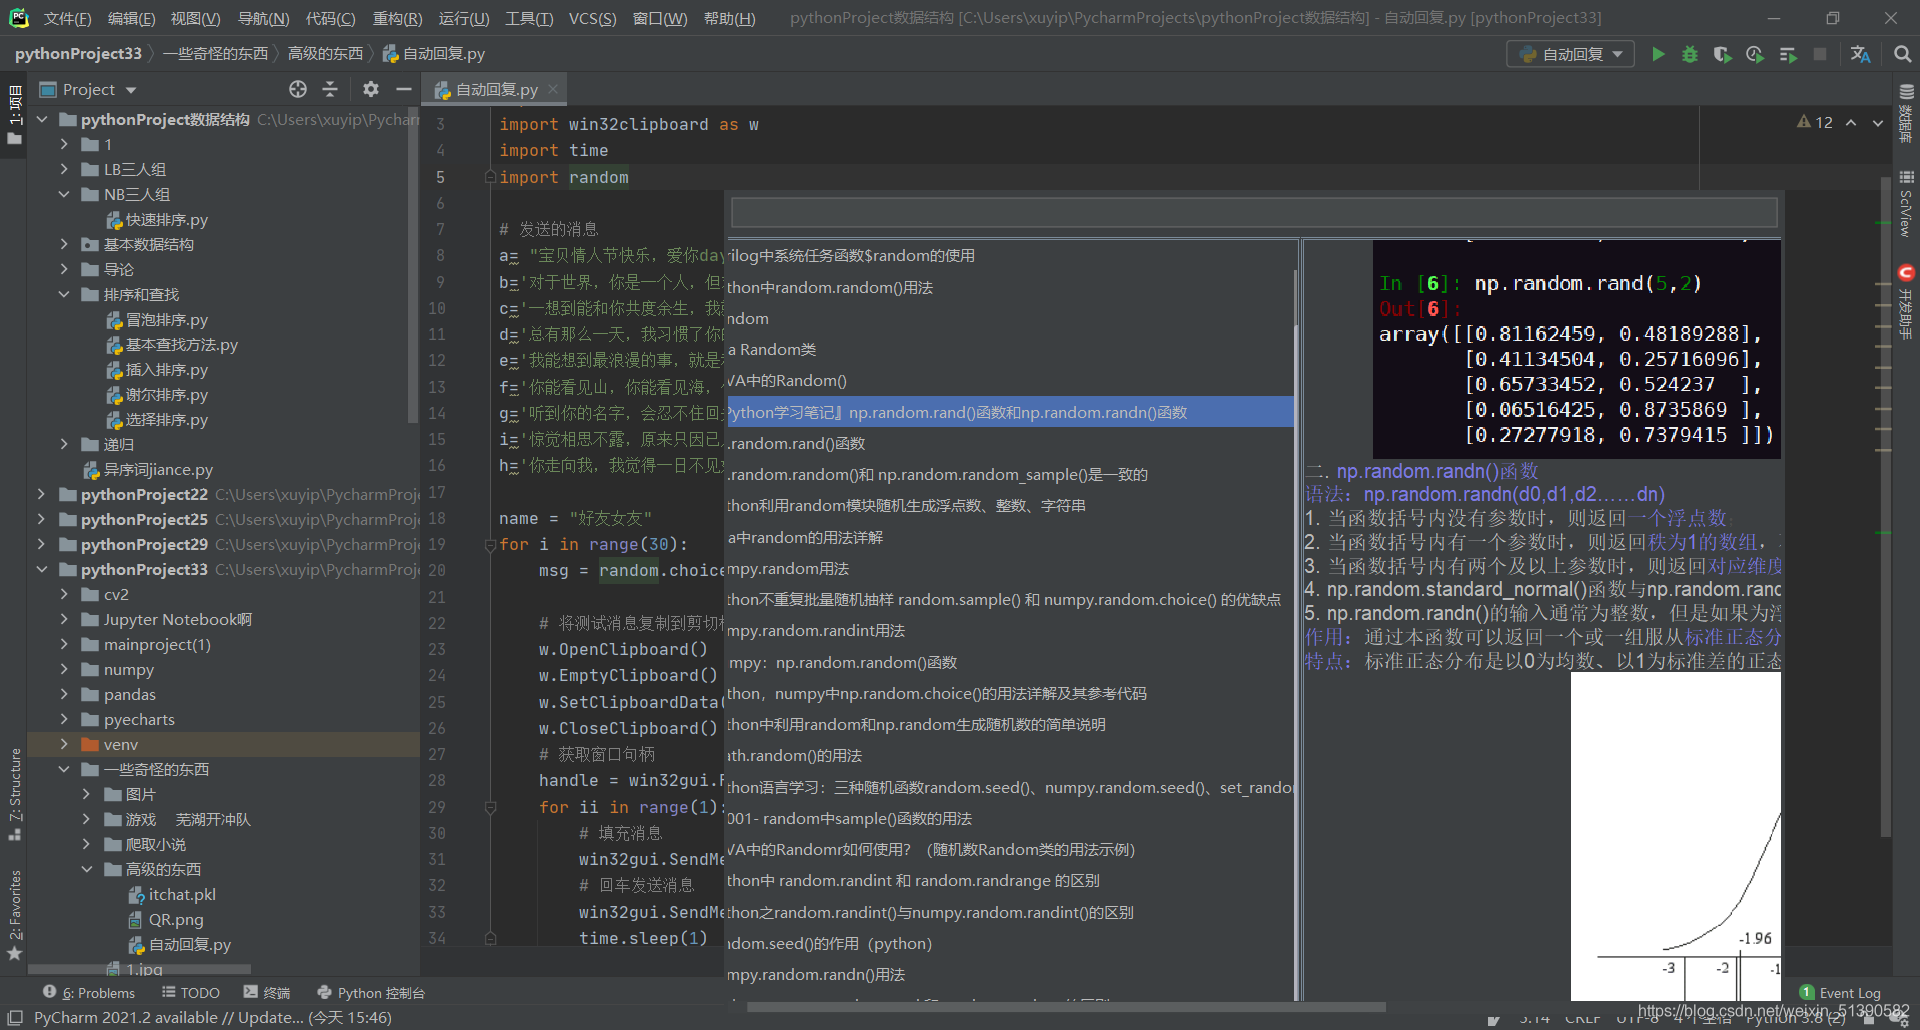1920x1030 pixels.
Task: Open the 编辑(E) menu
Action: tap(131, 19)
